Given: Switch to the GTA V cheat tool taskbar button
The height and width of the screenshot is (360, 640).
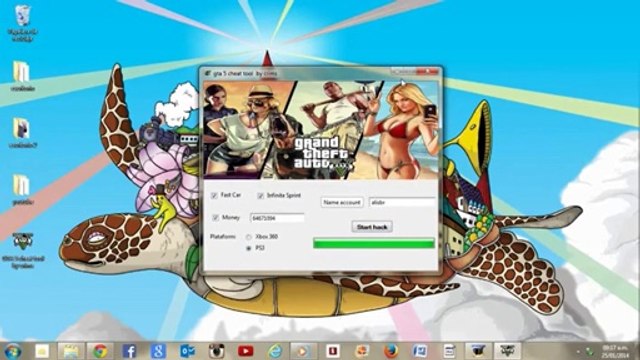Looking at the screenshot, I should [x=507, y=351].
